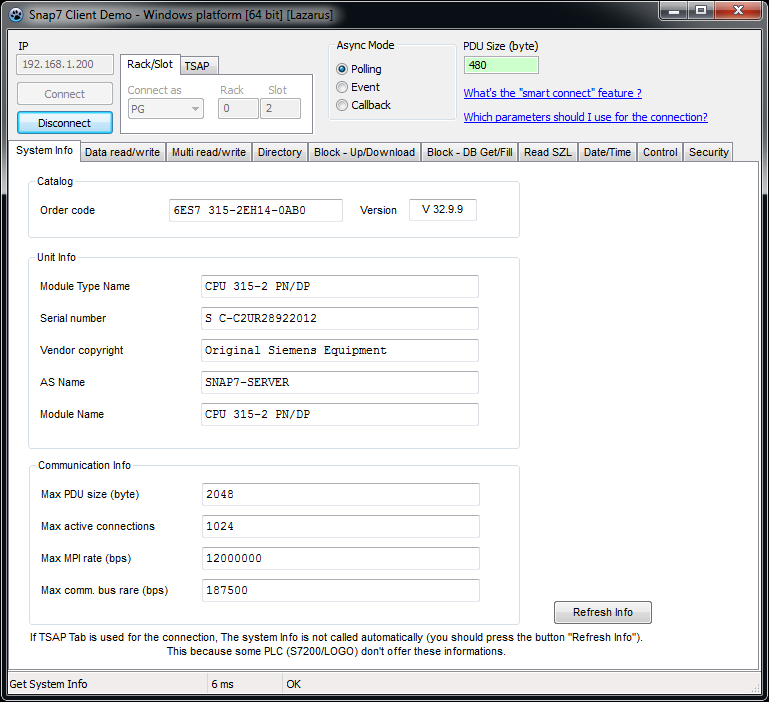Open the Security tab
Image resolution: width=769 pixels, height=702 pixels.
(x=709, y=152)
